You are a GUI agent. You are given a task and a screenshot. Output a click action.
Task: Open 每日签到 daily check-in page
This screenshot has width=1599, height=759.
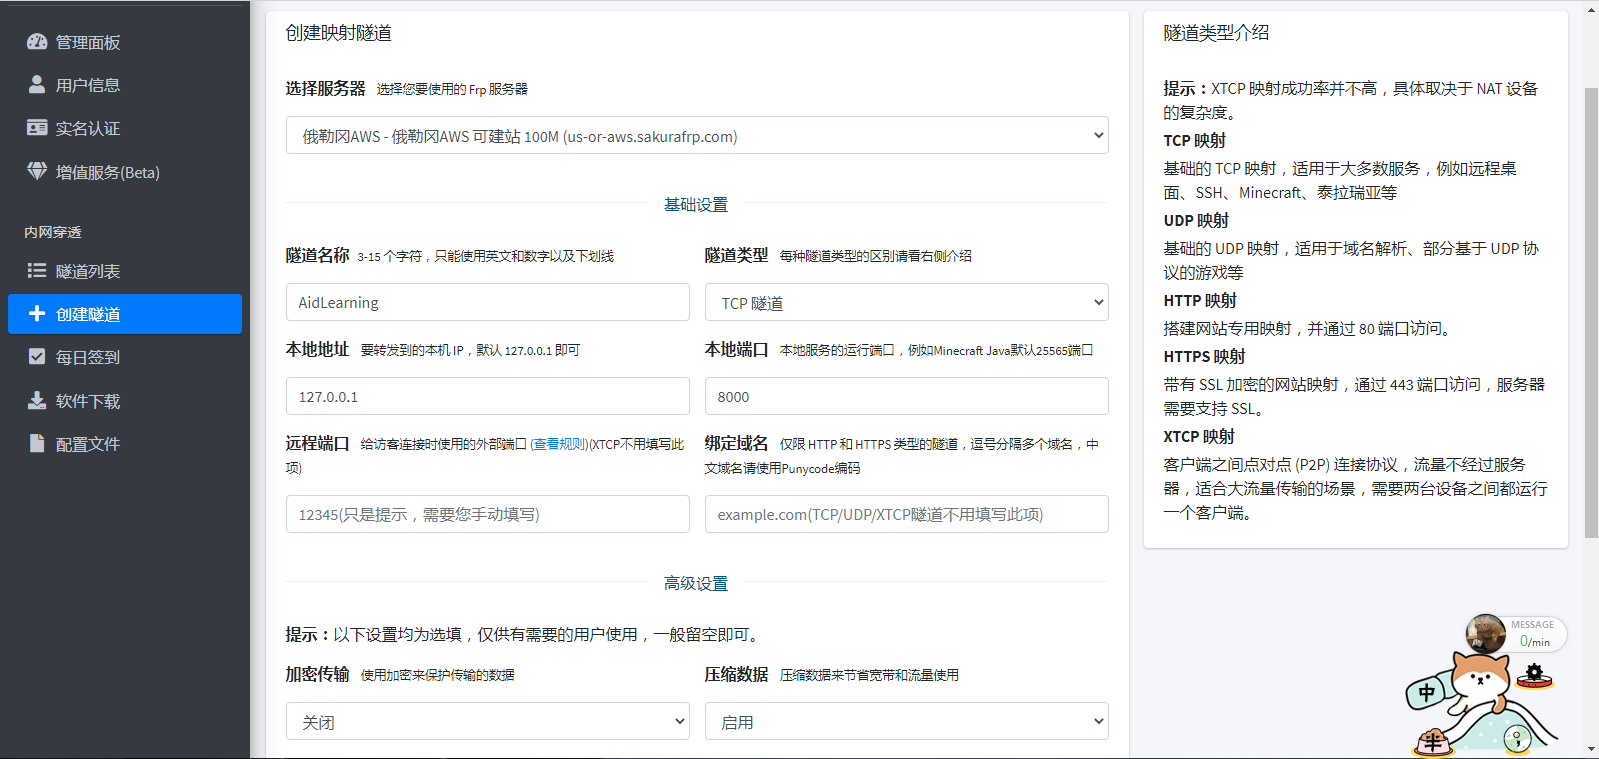click(125, 357)
